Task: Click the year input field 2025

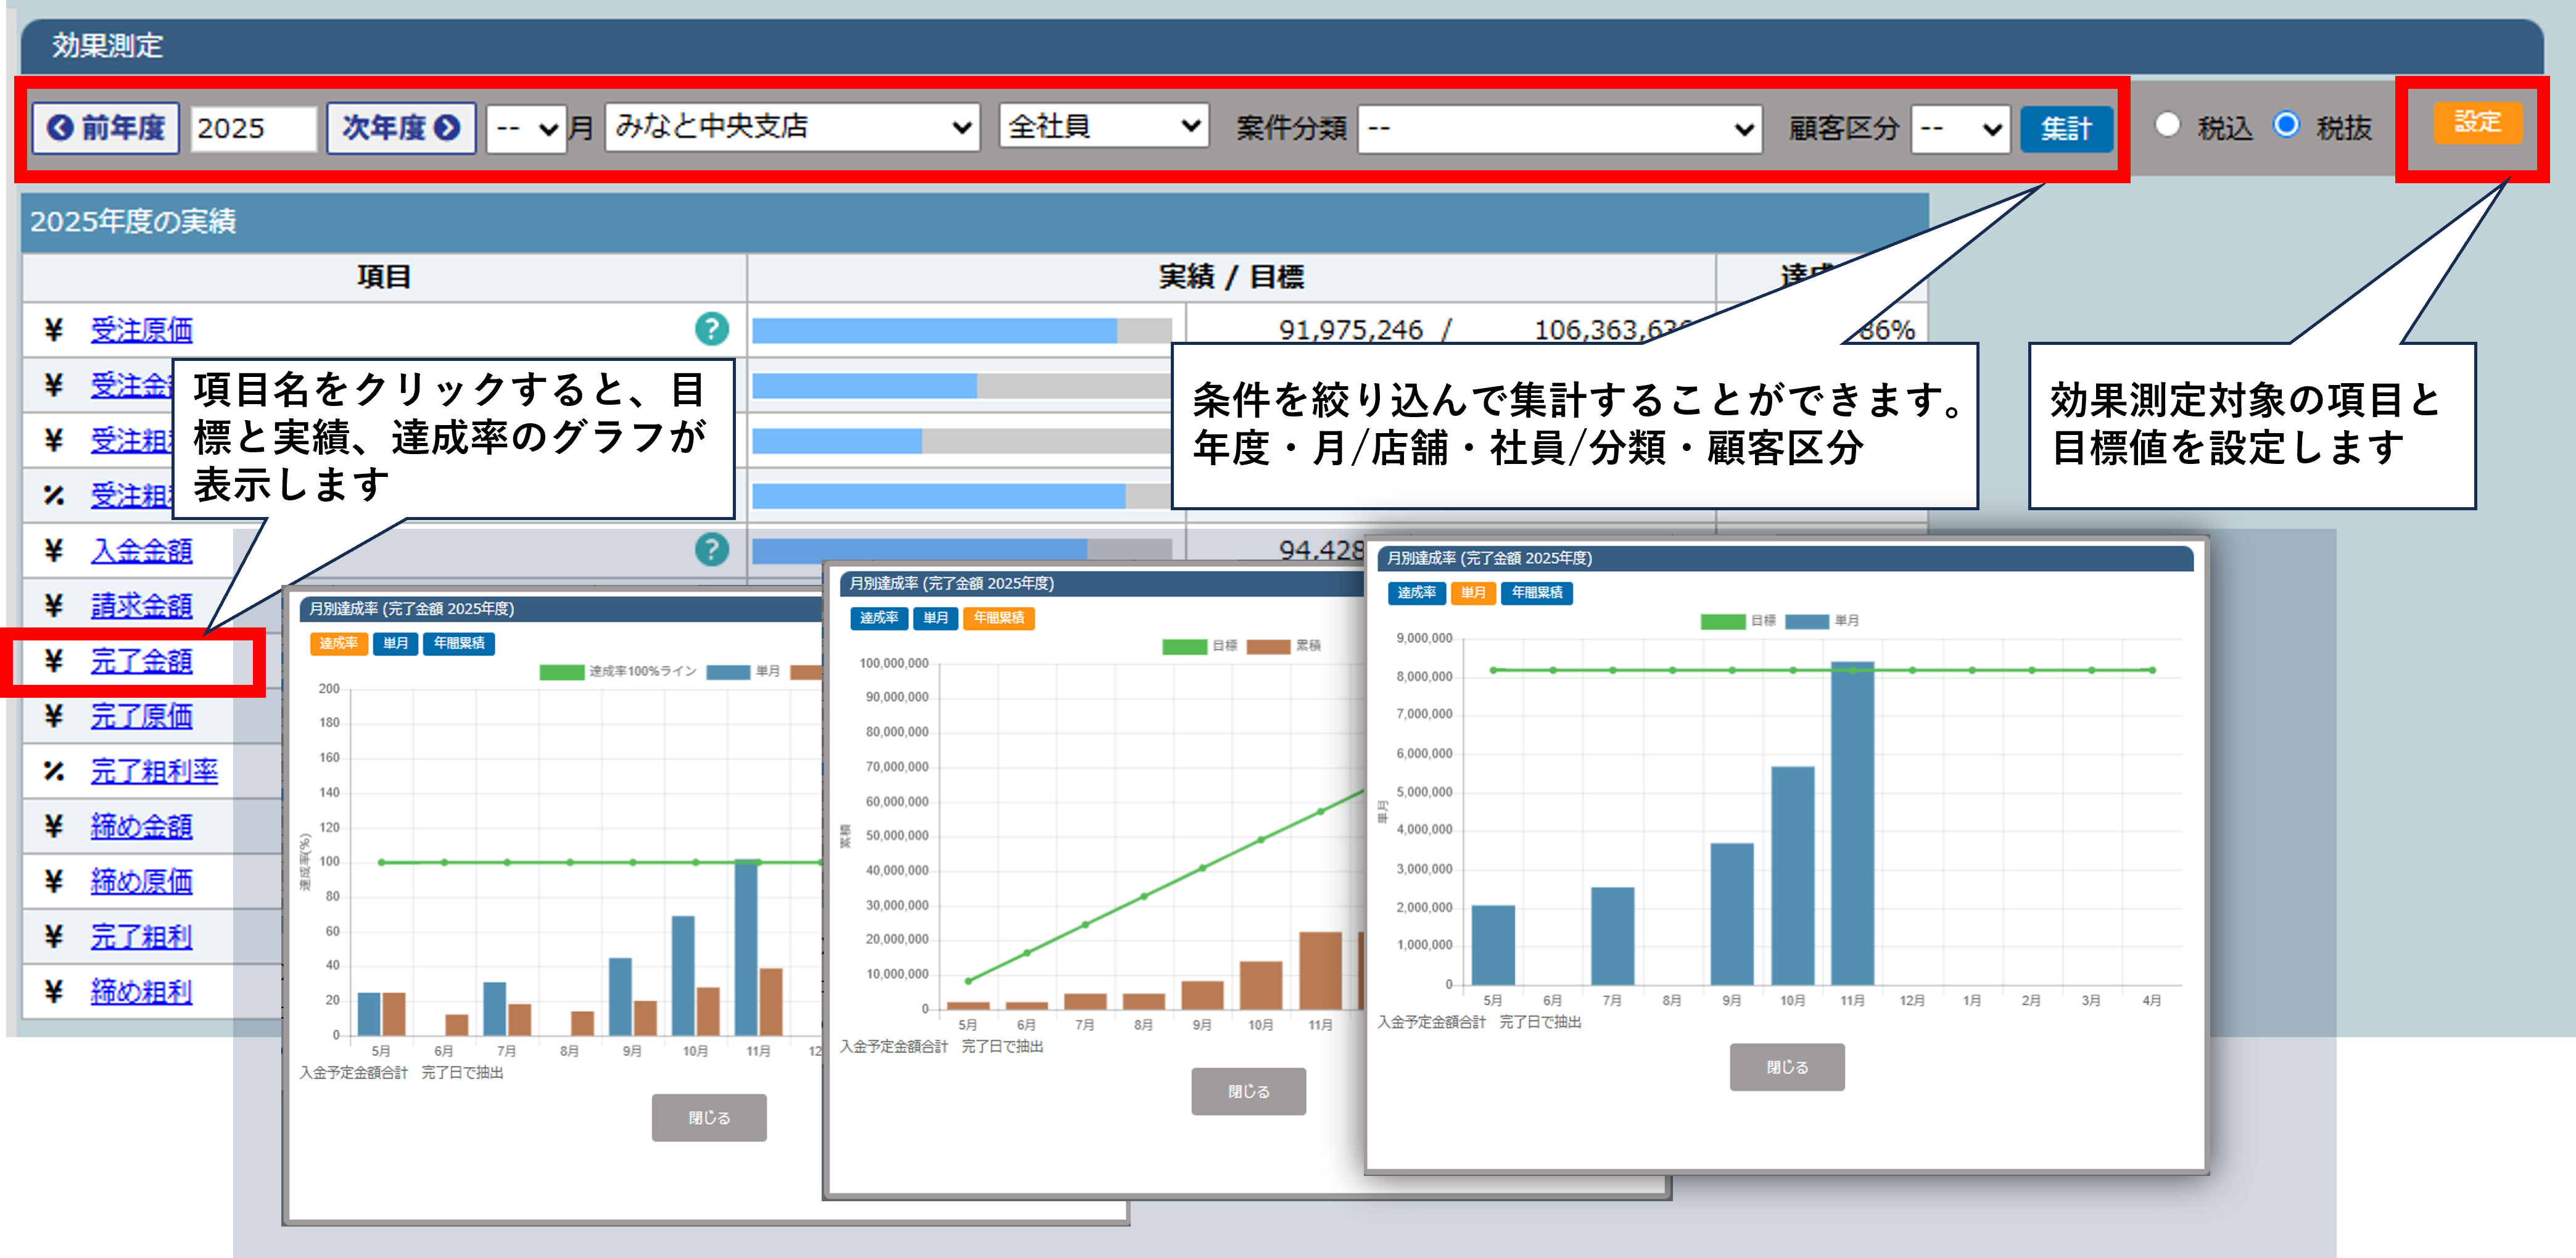Action: (x=253, y=129)
